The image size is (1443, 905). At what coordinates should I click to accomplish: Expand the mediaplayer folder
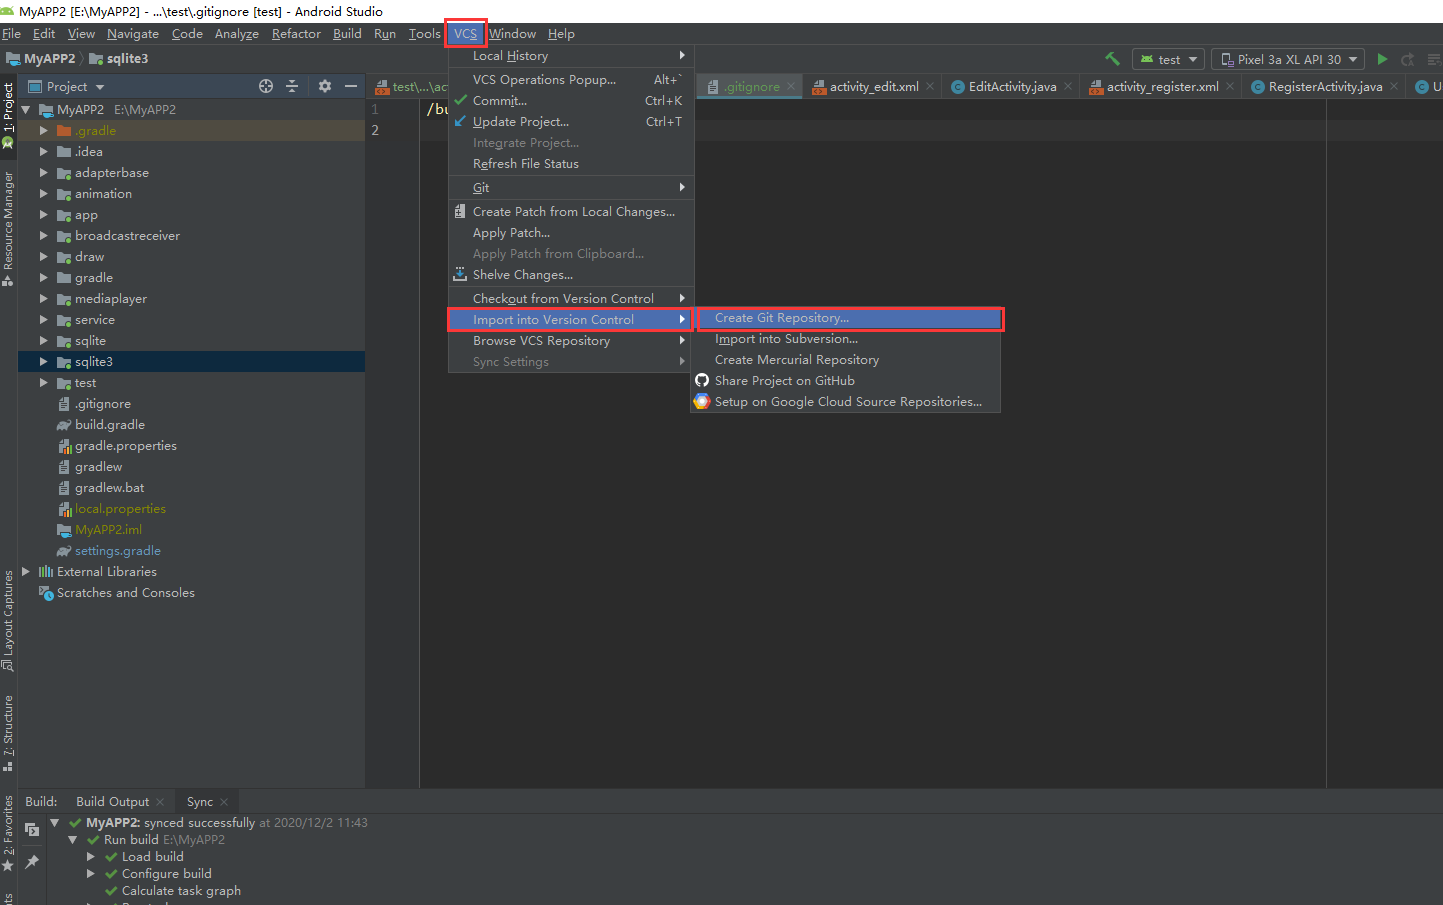43,298
